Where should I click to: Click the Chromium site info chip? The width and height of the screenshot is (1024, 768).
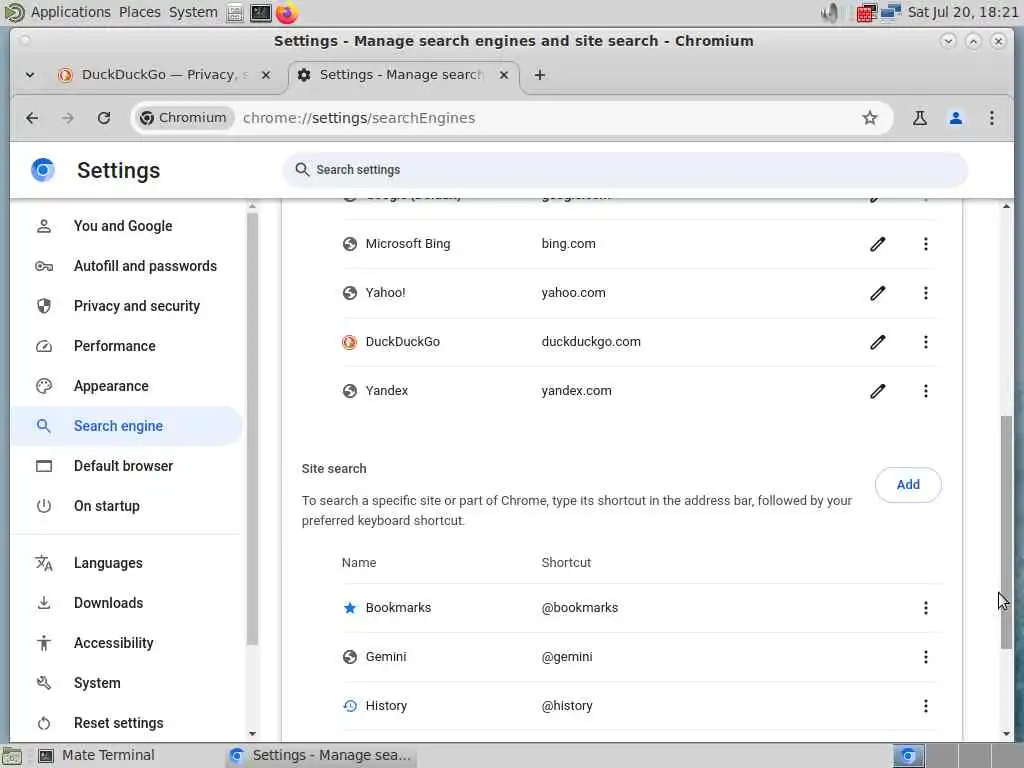[x=184, y=118]
